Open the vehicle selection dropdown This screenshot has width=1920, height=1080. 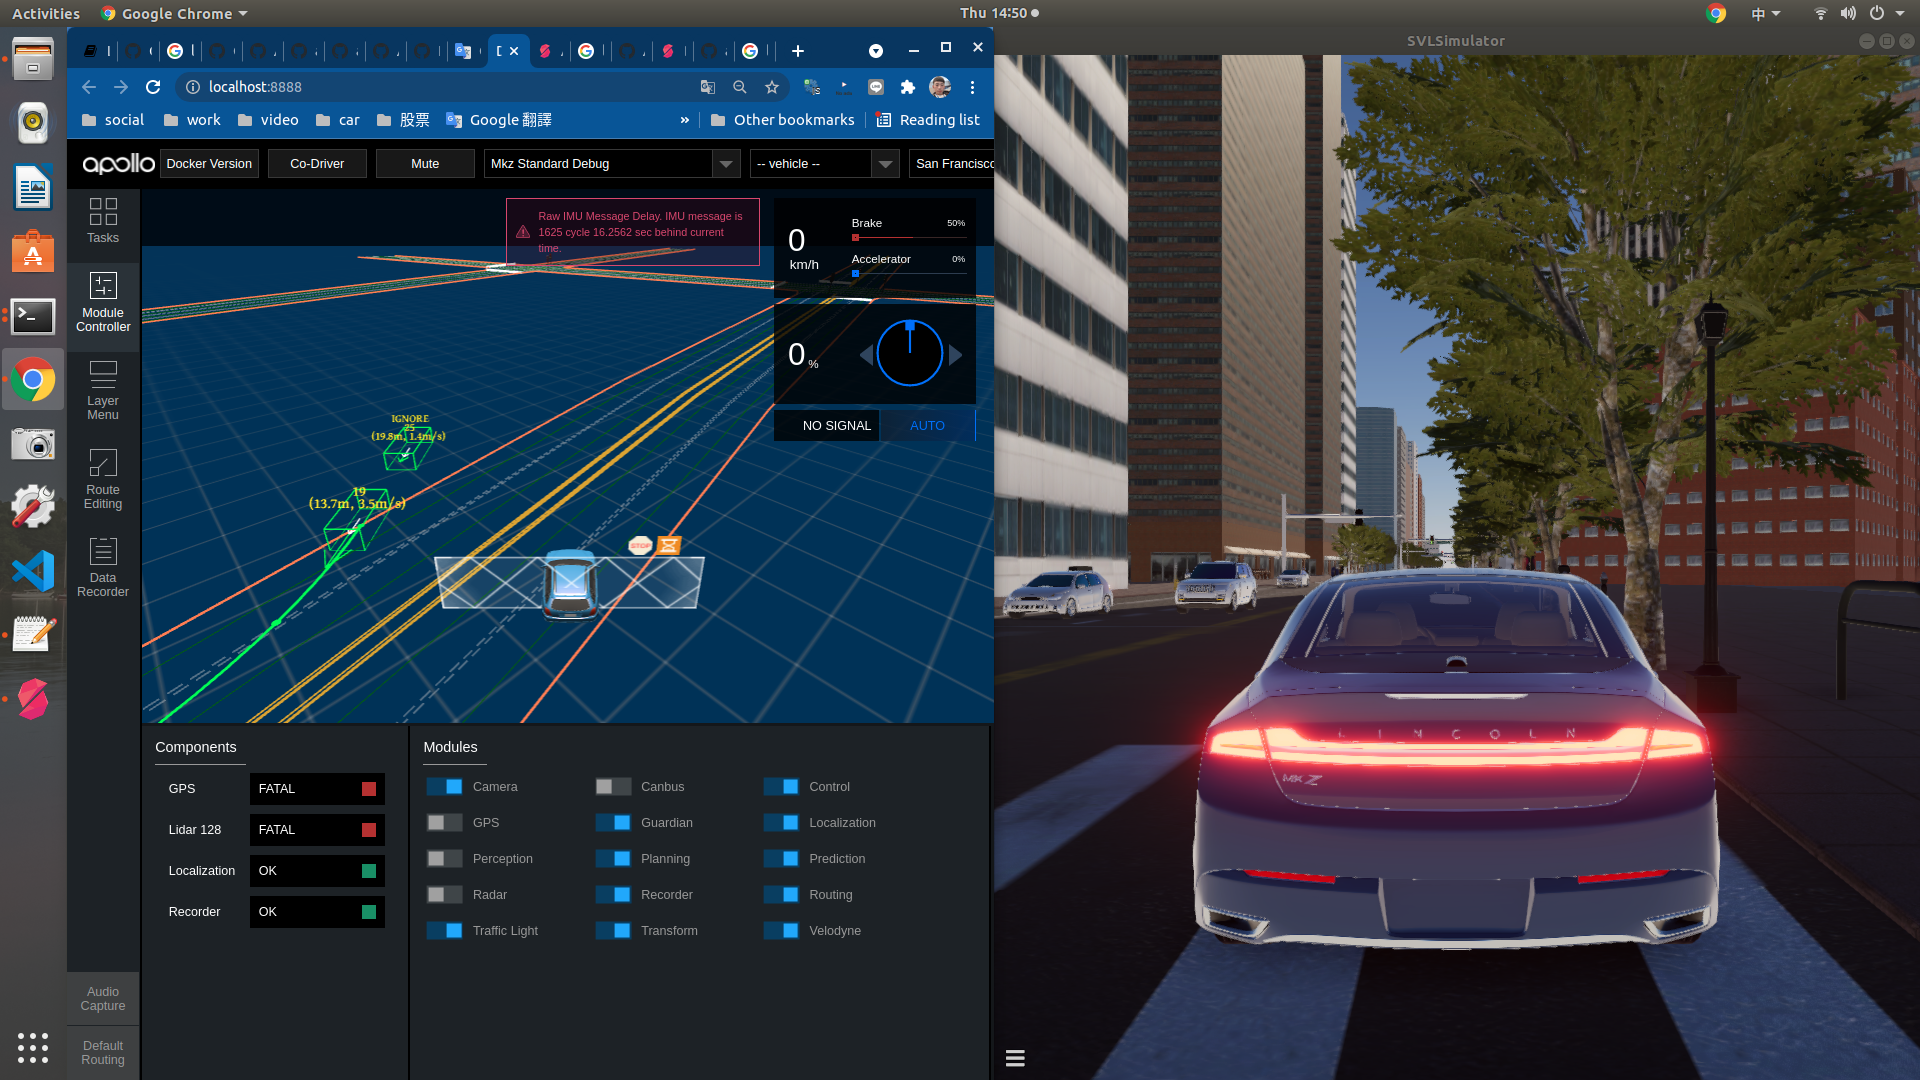pos(884,164)
